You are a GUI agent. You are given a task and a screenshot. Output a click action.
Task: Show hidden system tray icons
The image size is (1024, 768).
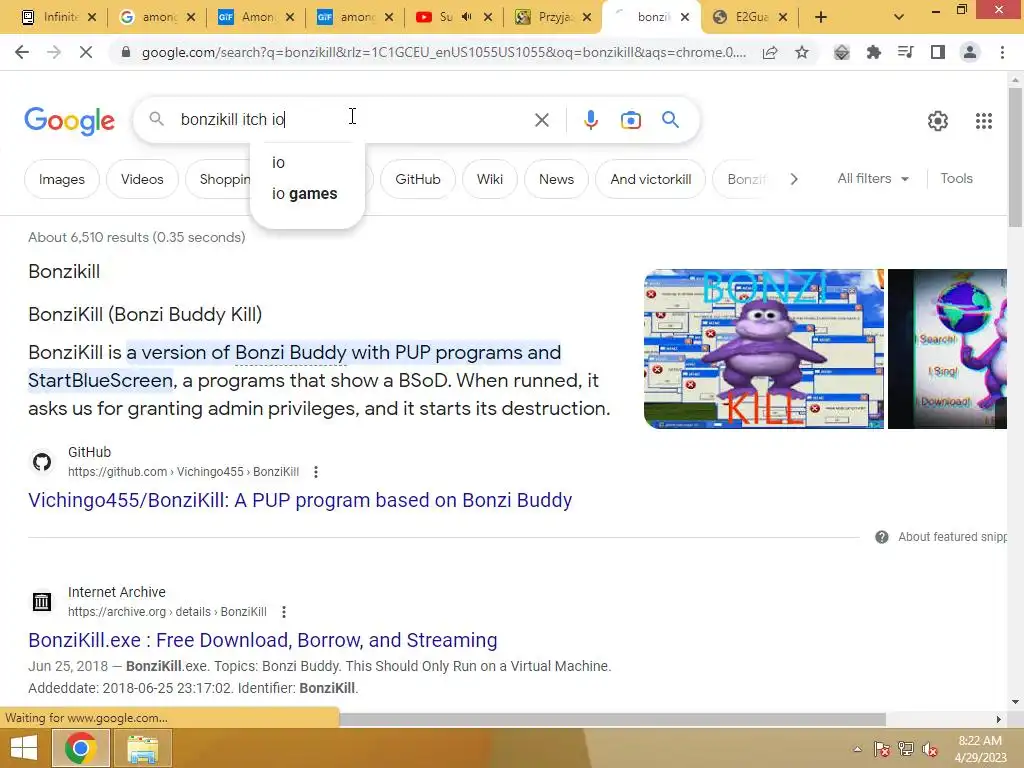pyautogui.click(x=857, y=749)
